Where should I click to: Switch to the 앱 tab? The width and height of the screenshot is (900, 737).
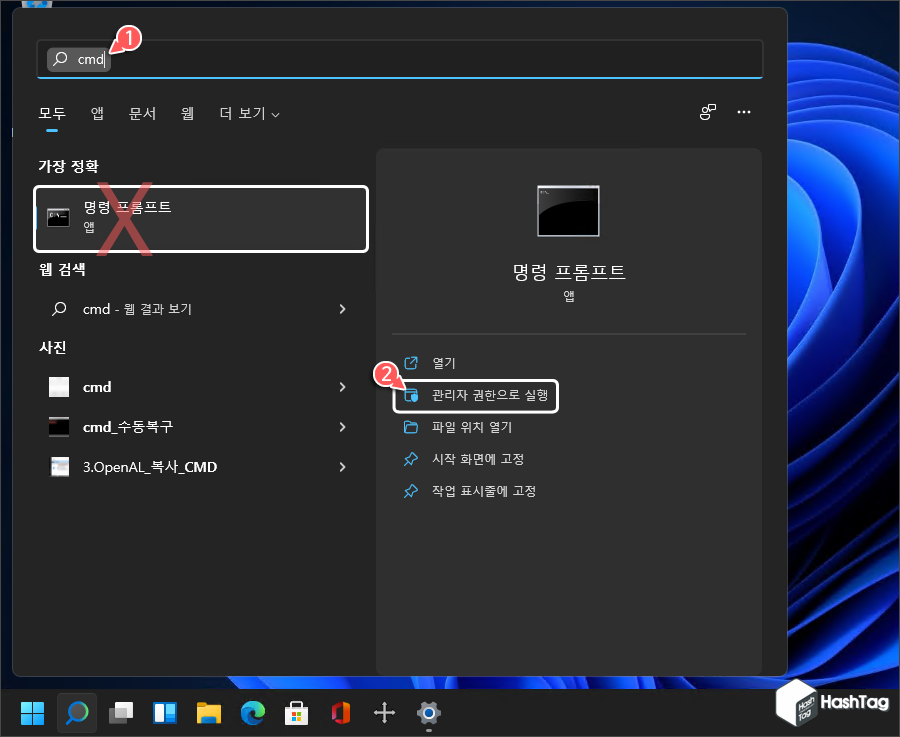click(96, 113)
